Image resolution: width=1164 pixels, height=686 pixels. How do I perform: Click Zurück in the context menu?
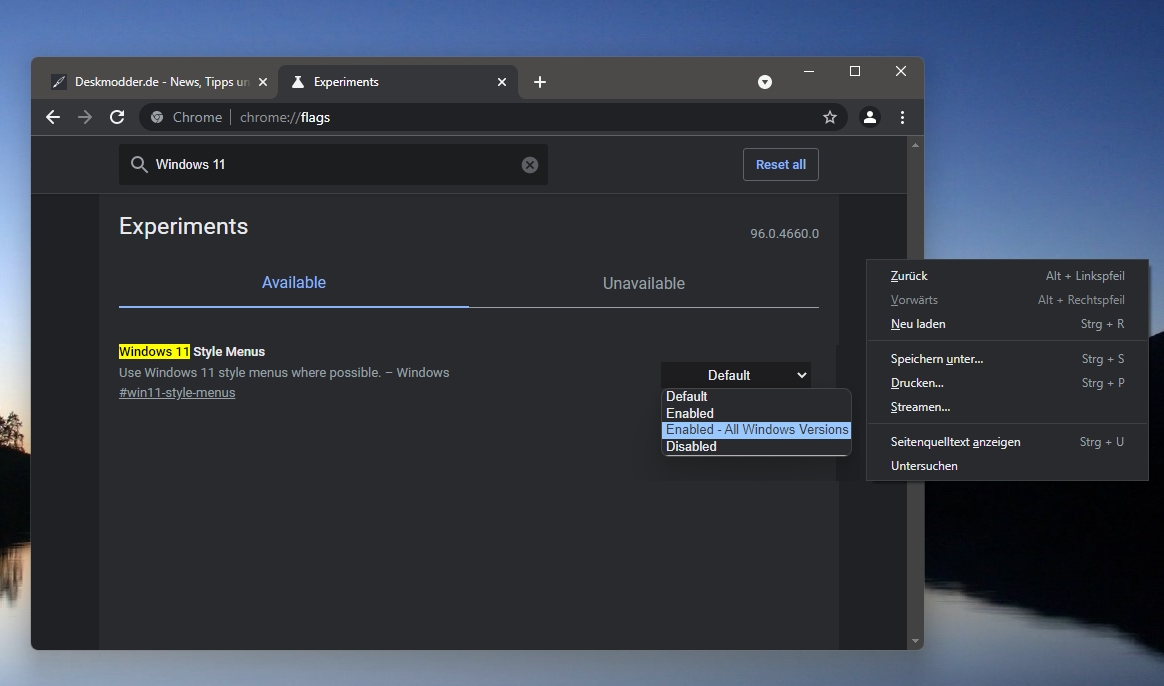click(1007, 276)
